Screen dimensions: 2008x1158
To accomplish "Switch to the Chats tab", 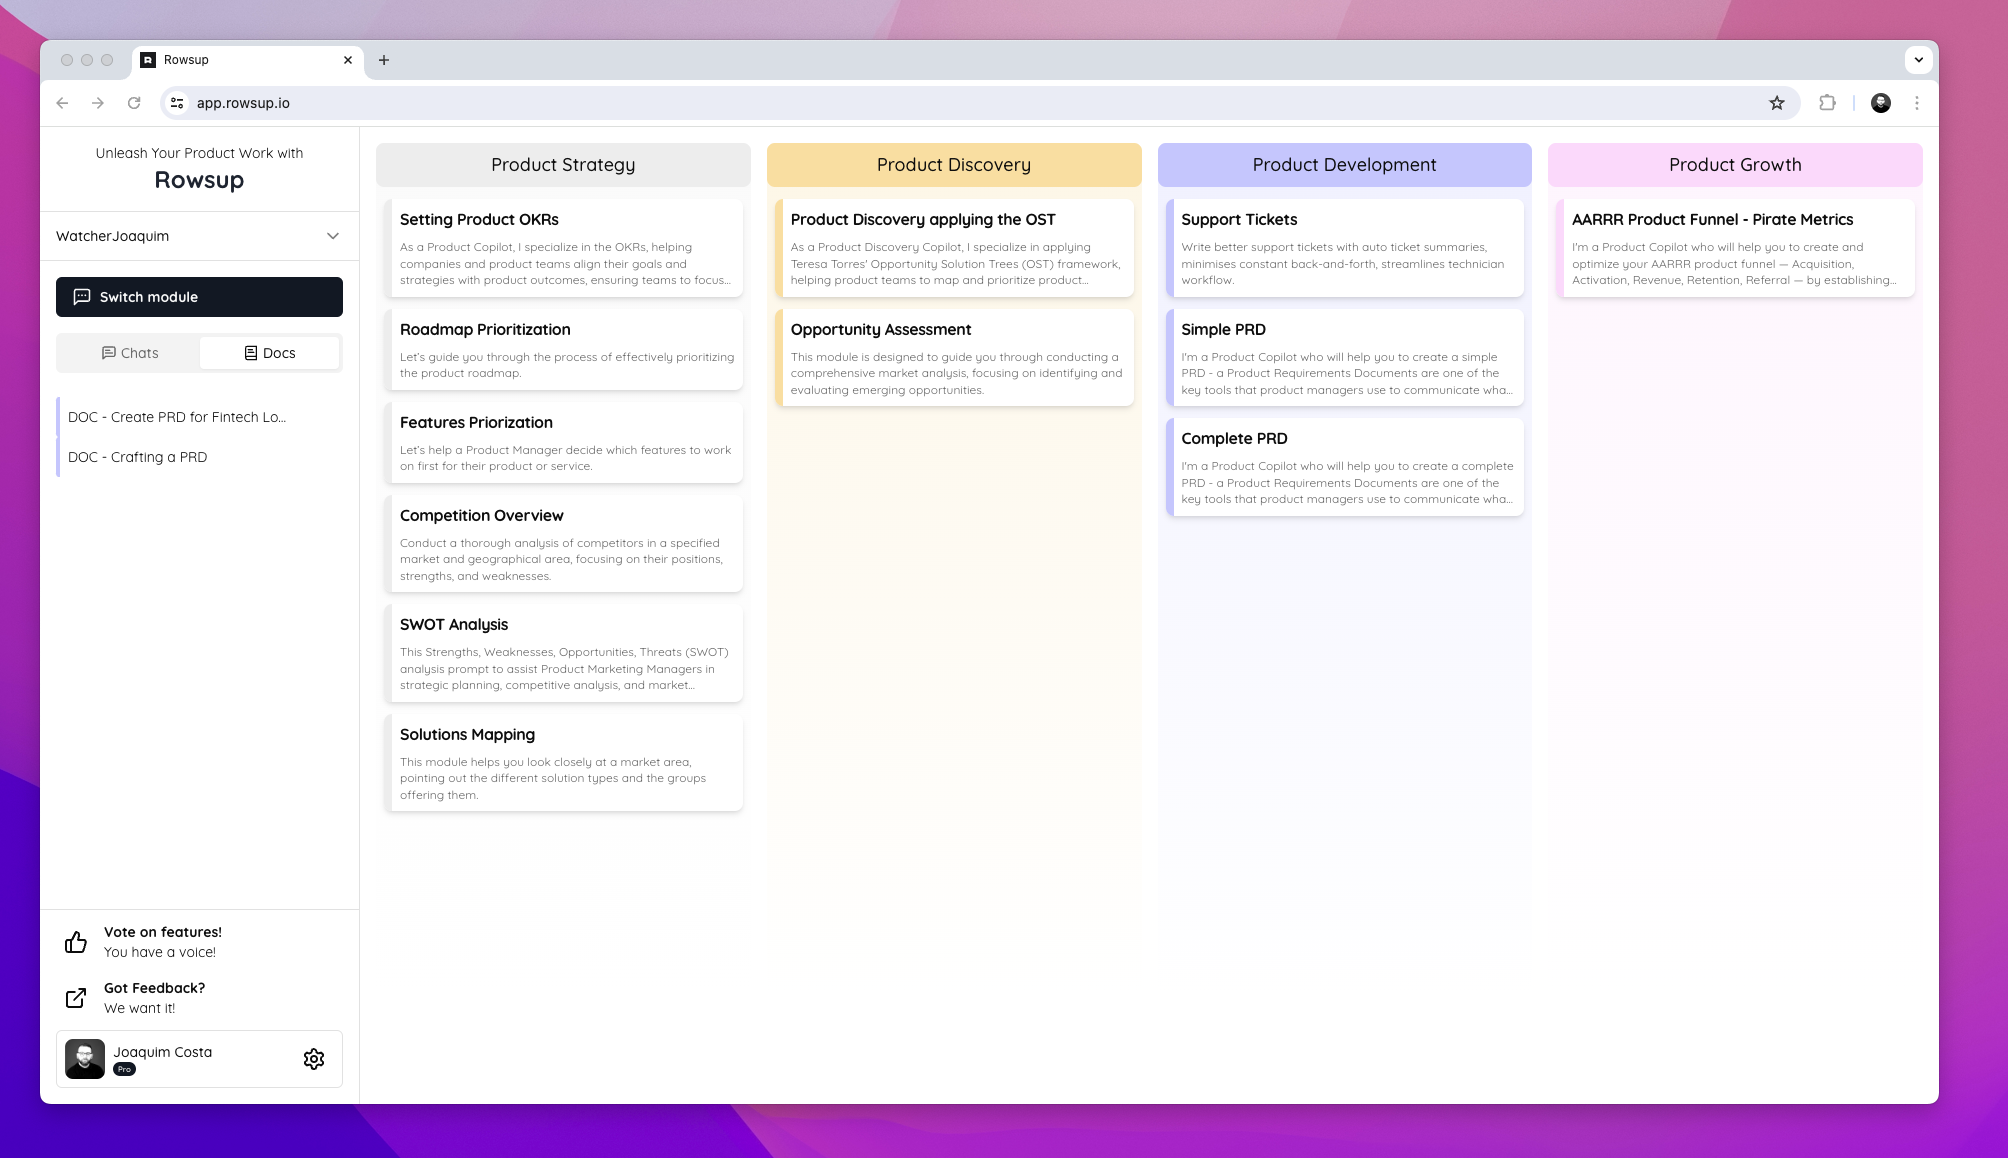I will pos(129,353).
